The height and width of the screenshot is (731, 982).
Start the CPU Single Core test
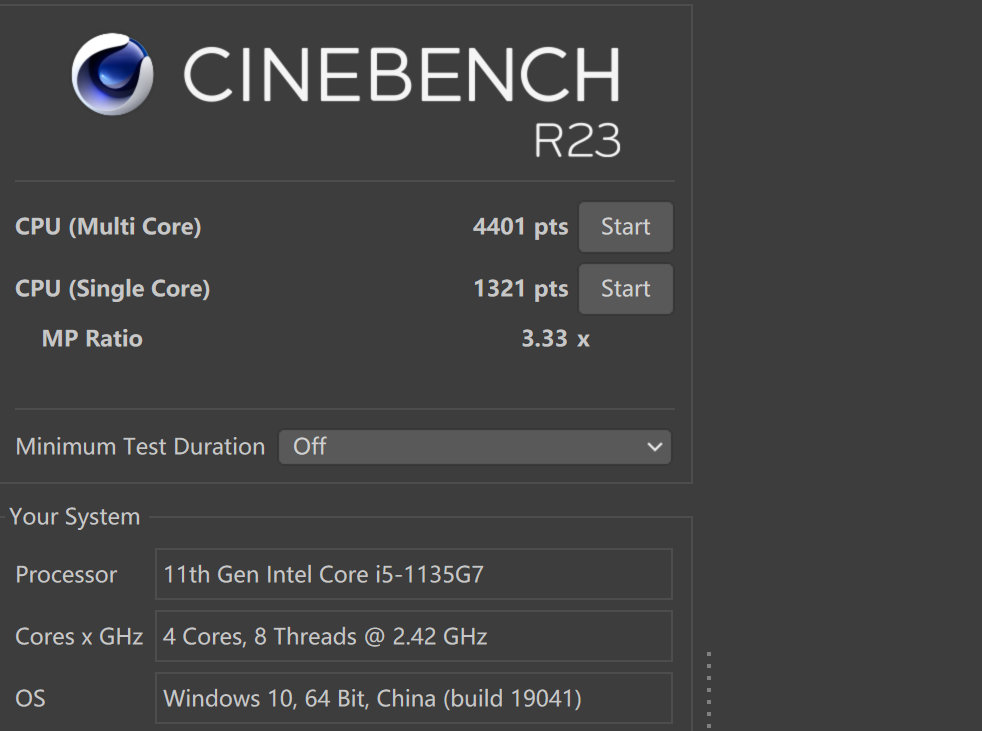coord(625,289)
